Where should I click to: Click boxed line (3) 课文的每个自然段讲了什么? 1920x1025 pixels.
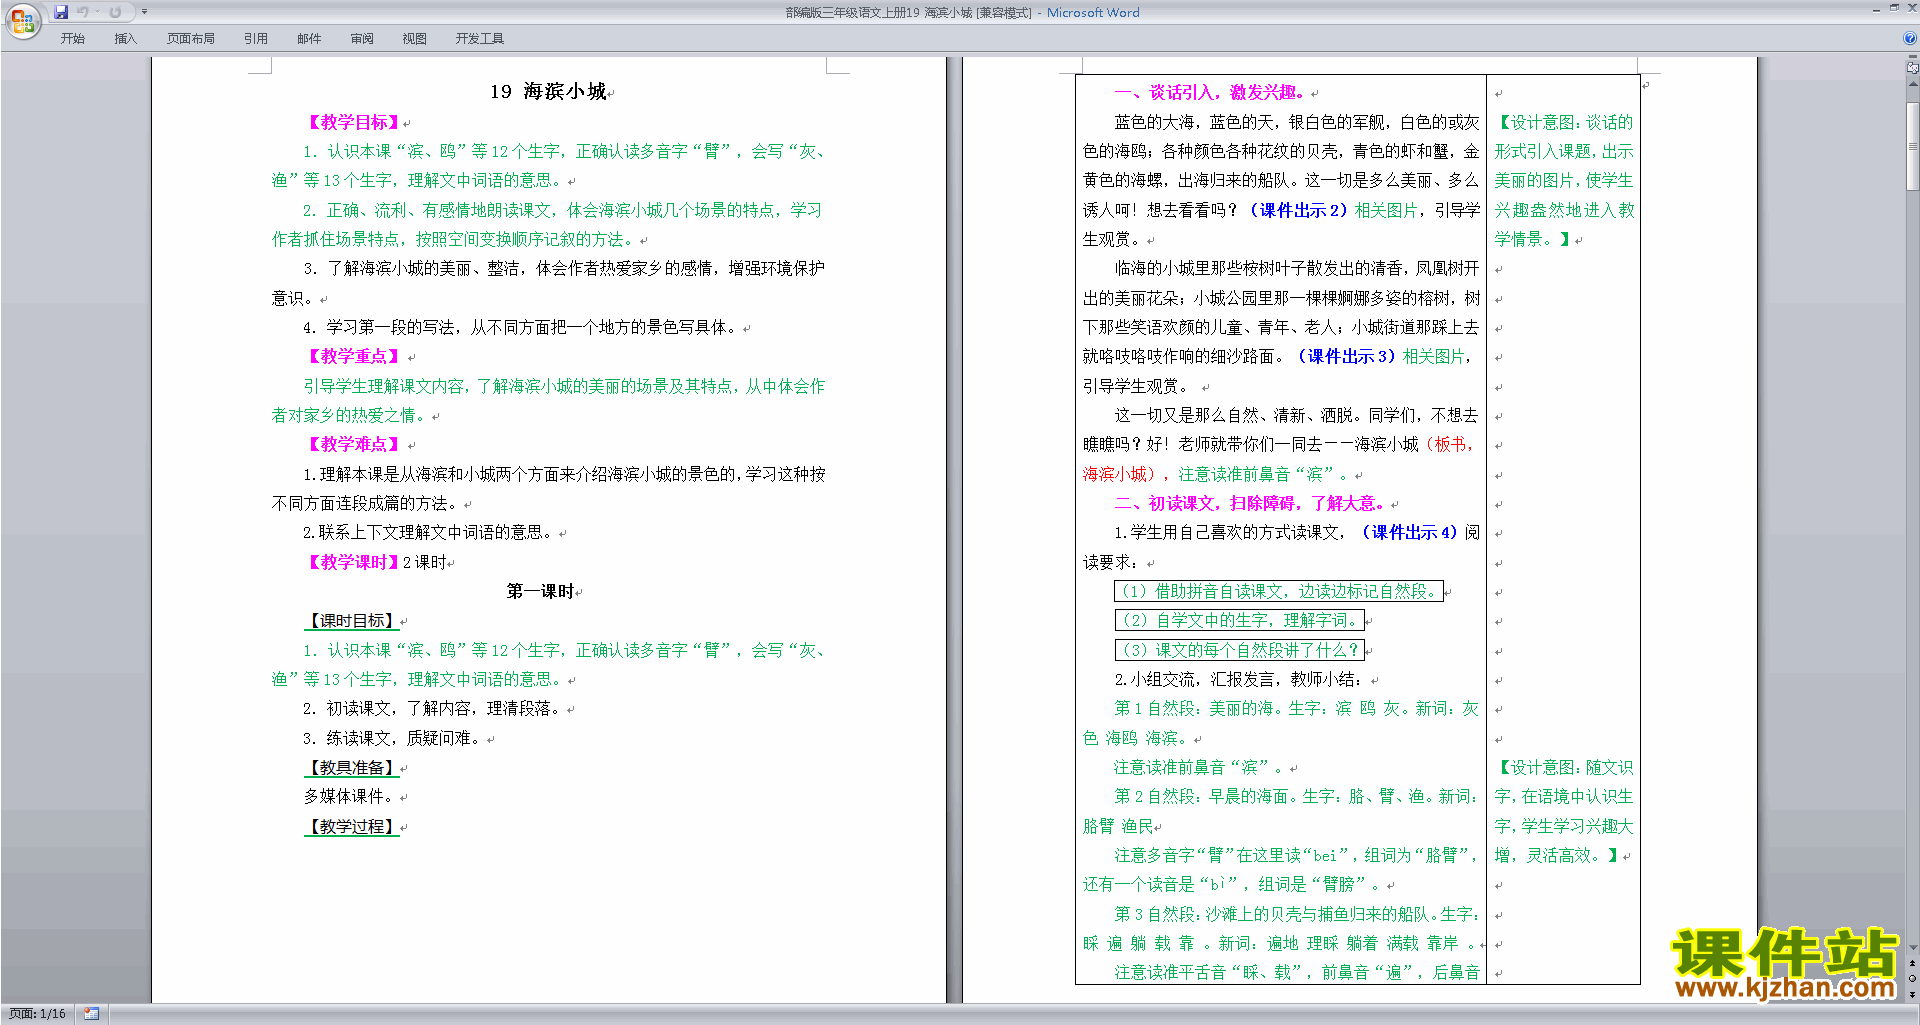point(1239,650)
